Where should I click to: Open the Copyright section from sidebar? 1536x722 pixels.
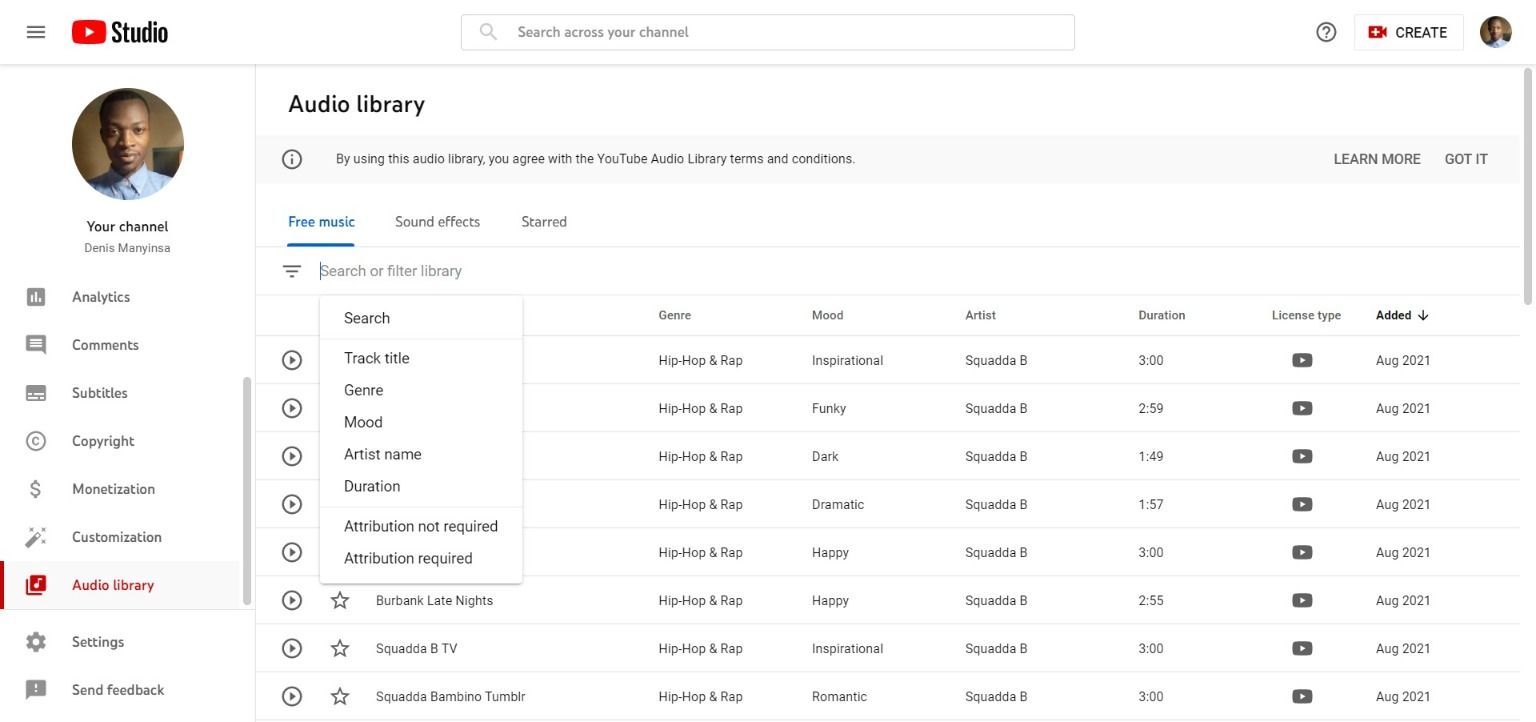[x=103, y=440]
